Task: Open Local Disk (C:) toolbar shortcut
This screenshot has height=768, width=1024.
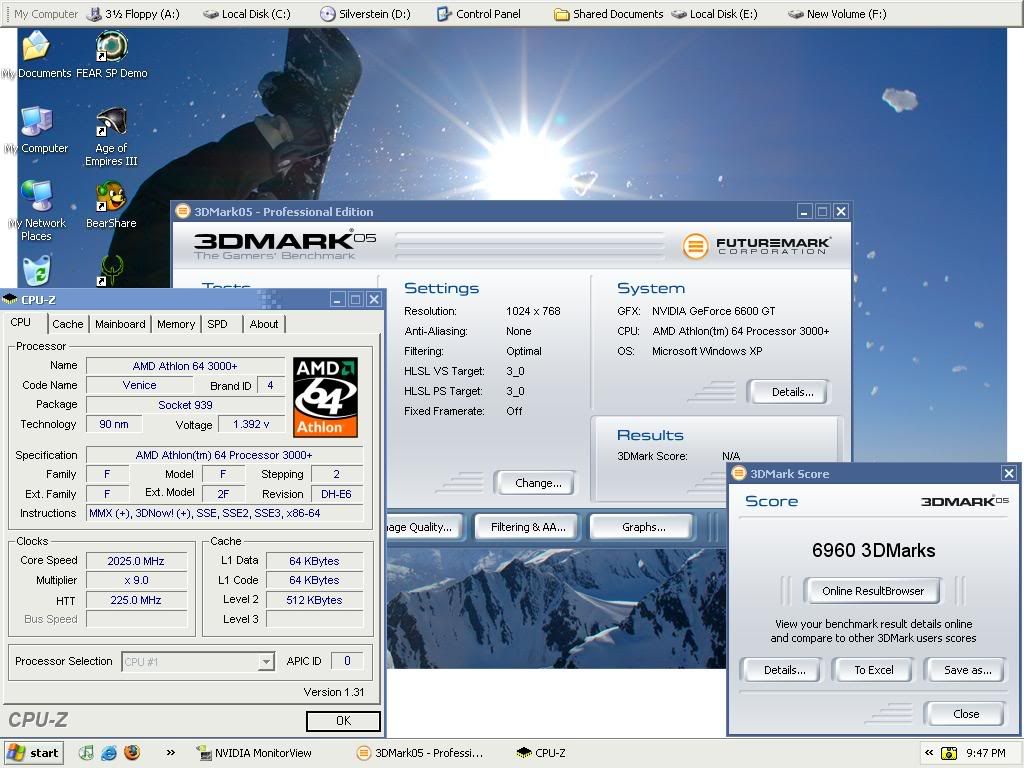Action: tap(247, 14)
